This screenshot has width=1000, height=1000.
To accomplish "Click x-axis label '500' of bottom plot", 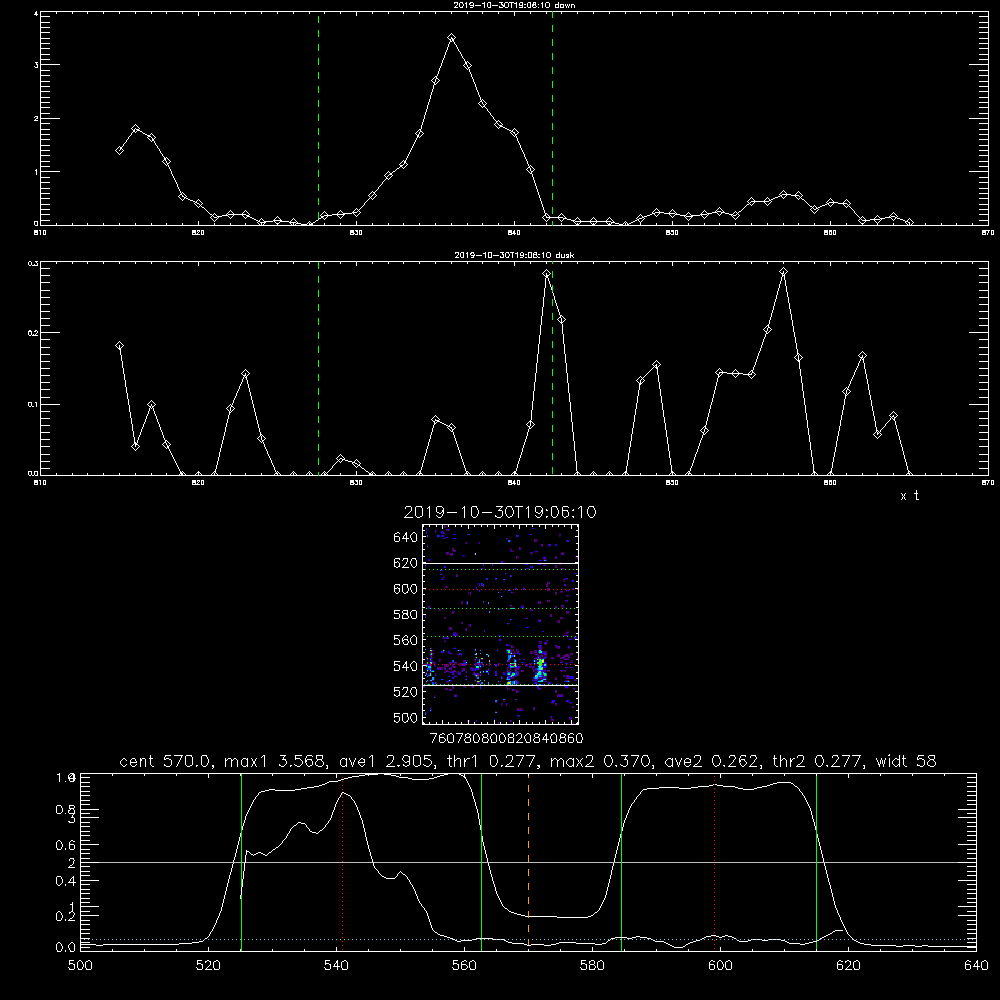I will tap(80, 966).
